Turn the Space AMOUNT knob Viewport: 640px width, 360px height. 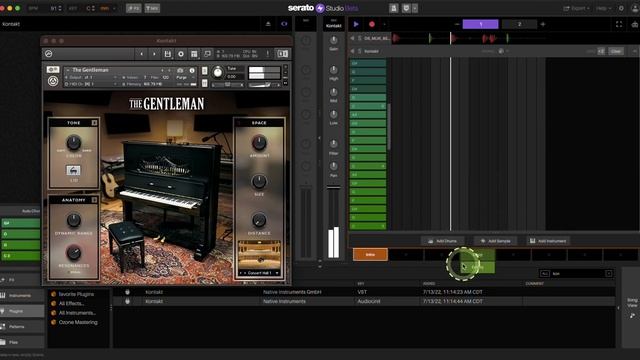click(x=259, y=143)
